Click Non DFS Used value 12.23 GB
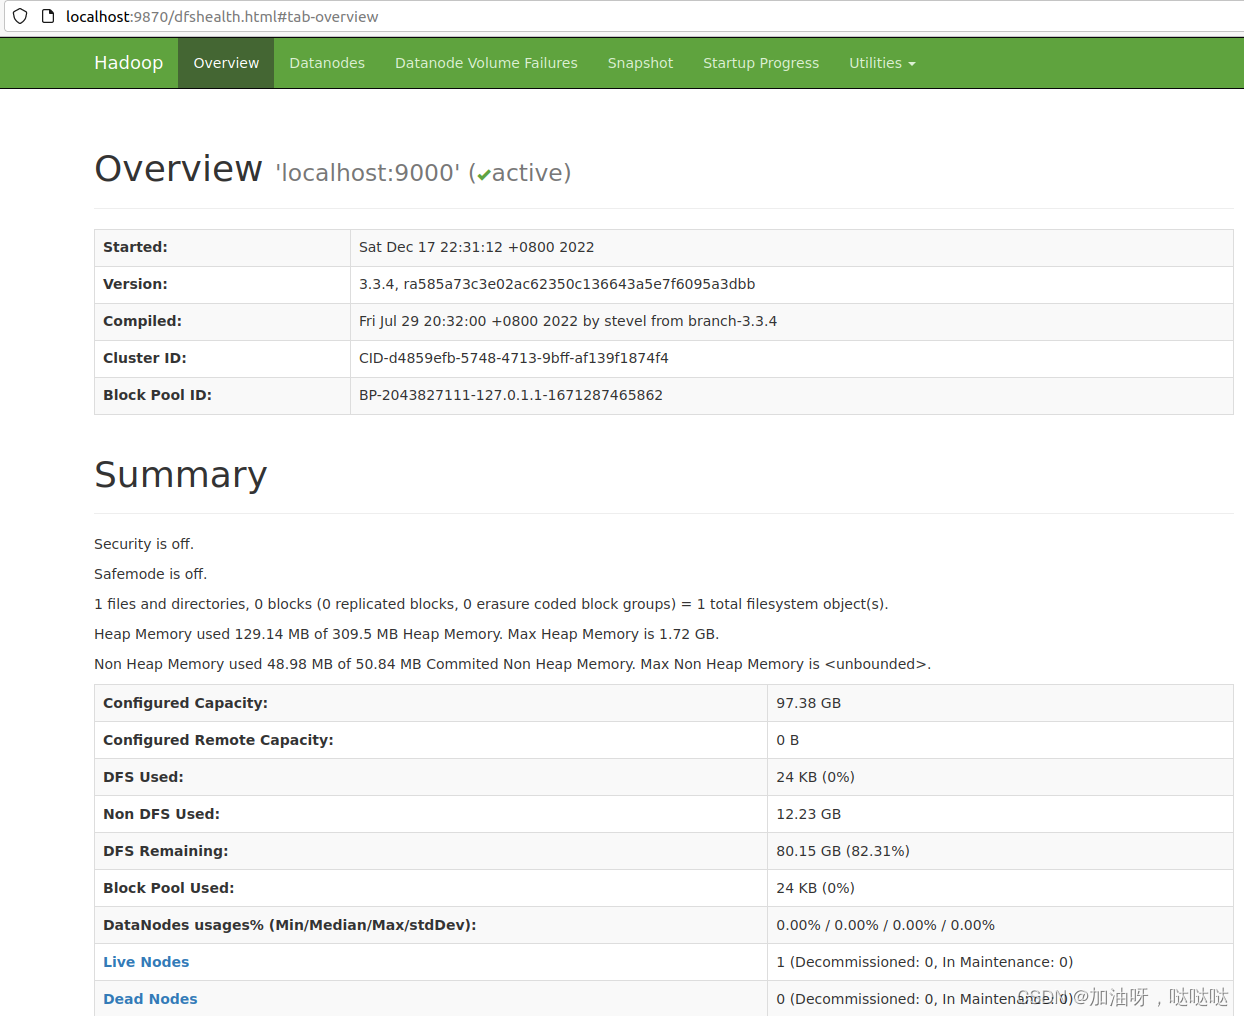Image resolution: width=1244 pixels, height=1016 pixels. 809,814
